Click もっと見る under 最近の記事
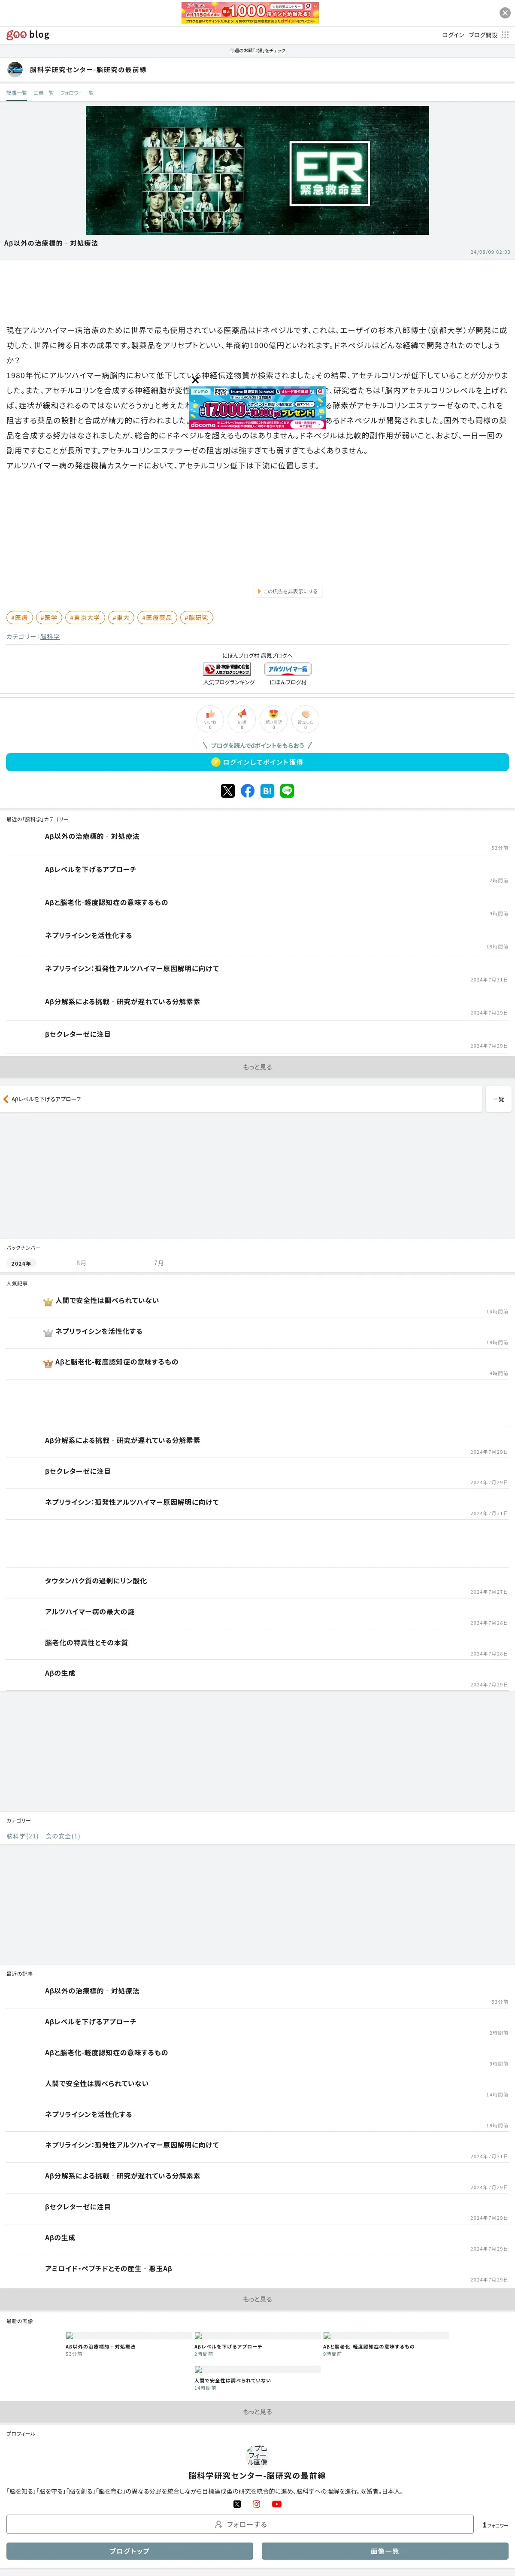 click(257, 2299)
